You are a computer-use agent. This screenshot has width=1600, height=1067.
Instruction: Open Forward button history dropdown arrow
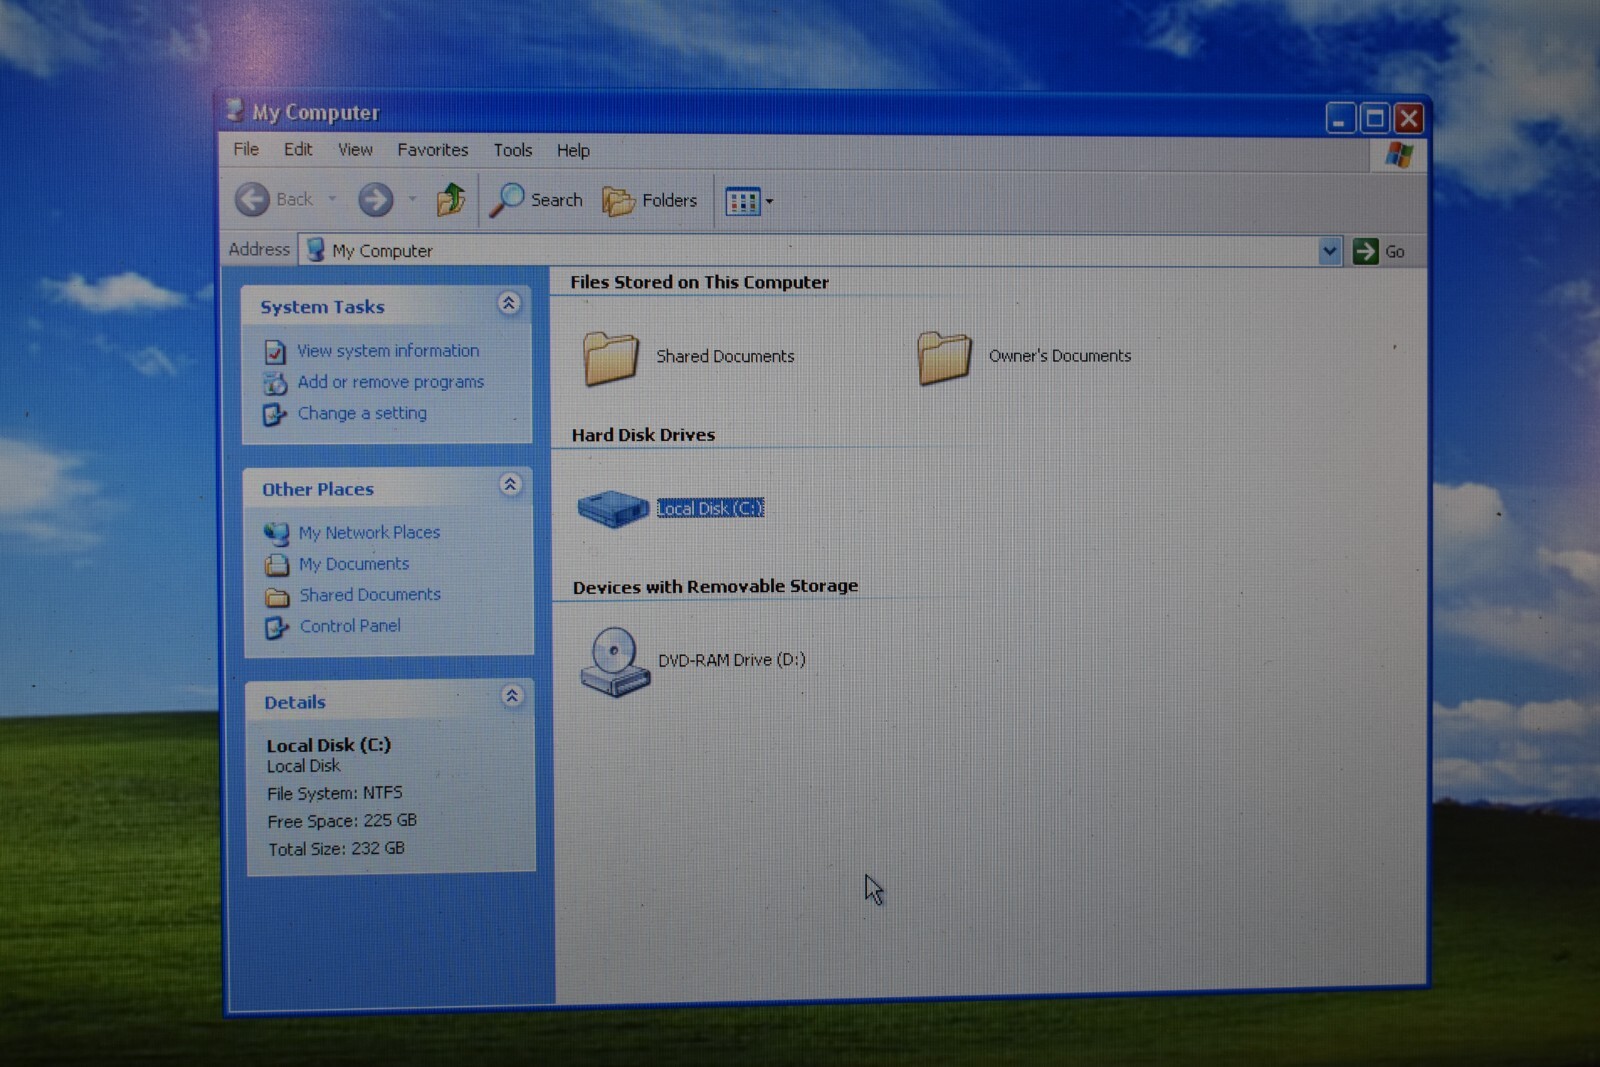pos(412,199)
